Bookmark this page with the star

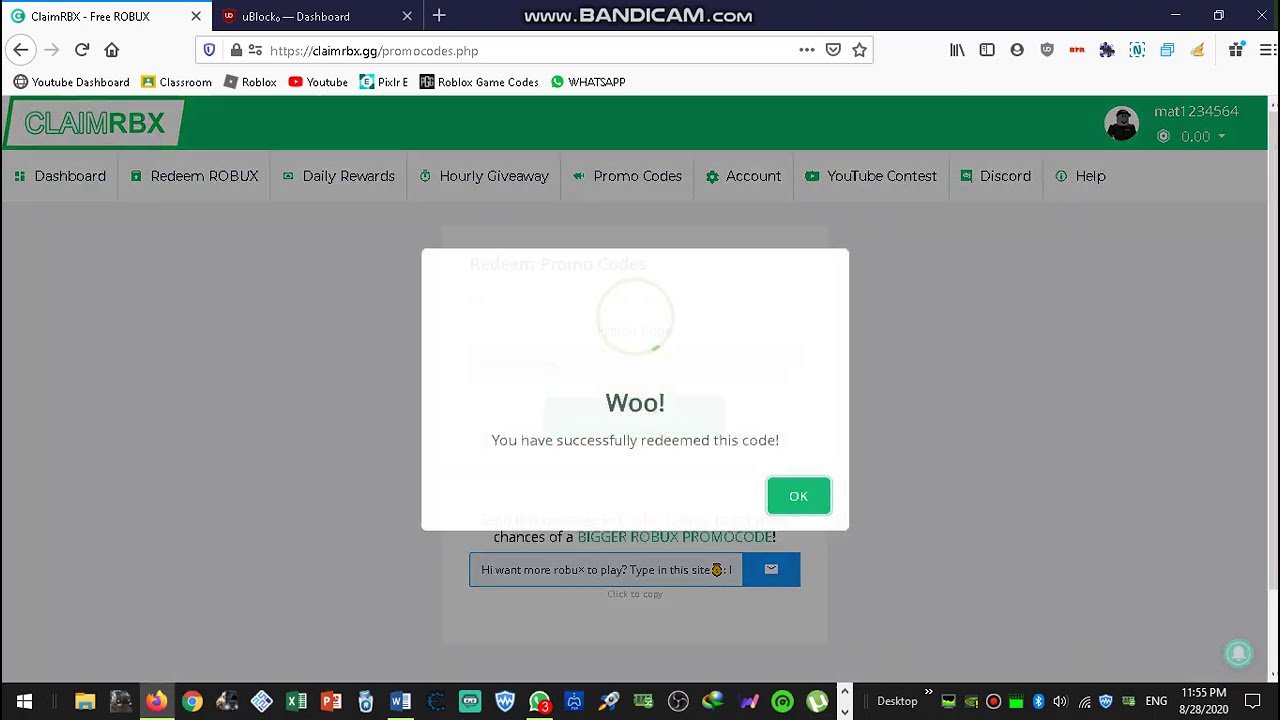[859, 50]
